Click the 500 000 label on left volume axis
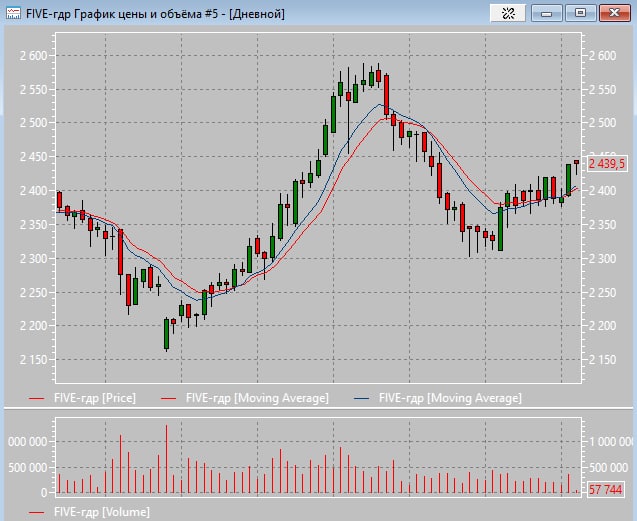 (x=28, y=468)
